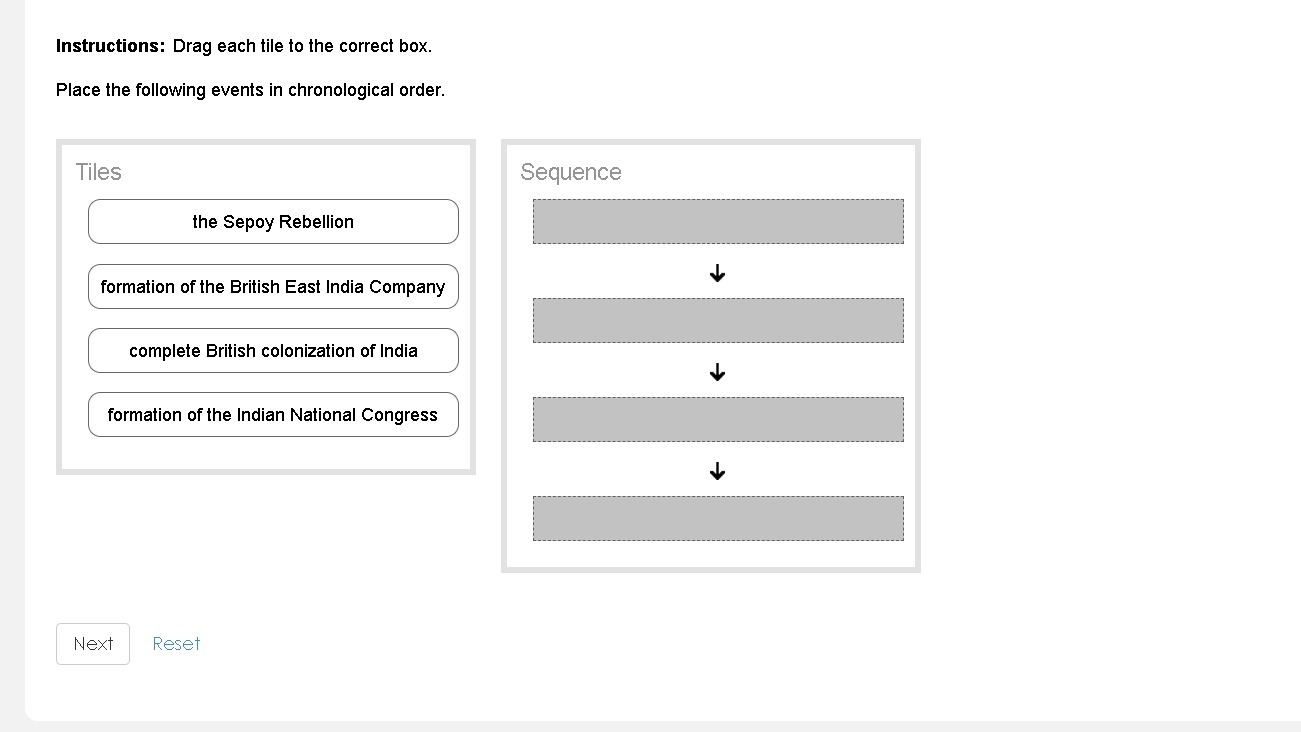Click the Sepoy Rebellion tile

coord(273,222)
